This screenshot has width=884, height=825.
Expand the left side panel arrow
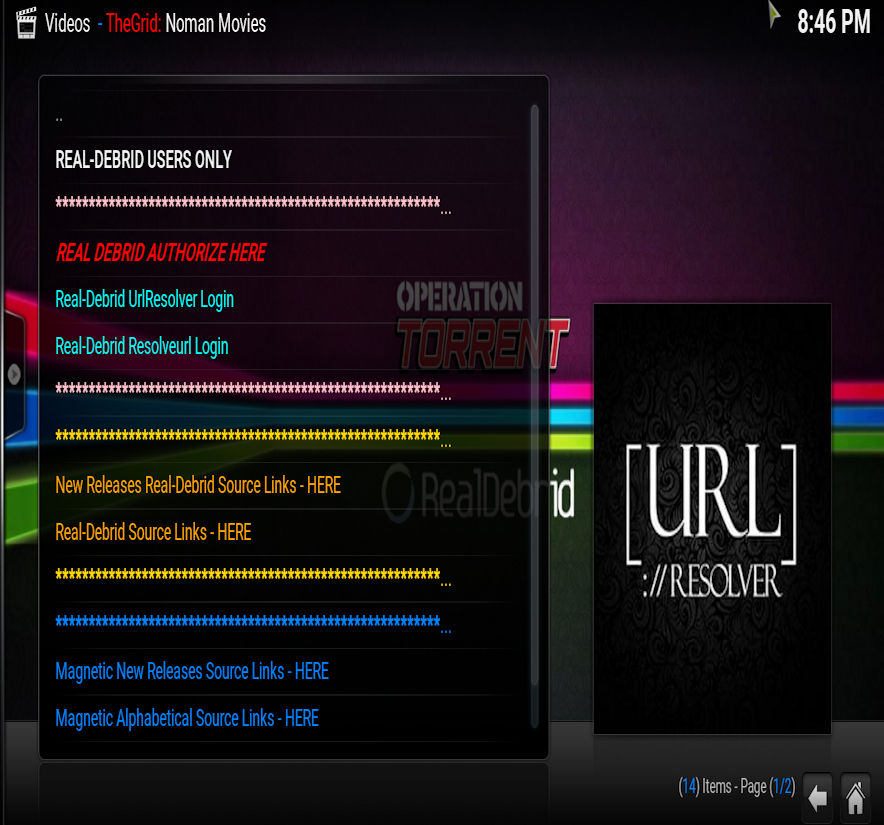(x=13, y=373)
